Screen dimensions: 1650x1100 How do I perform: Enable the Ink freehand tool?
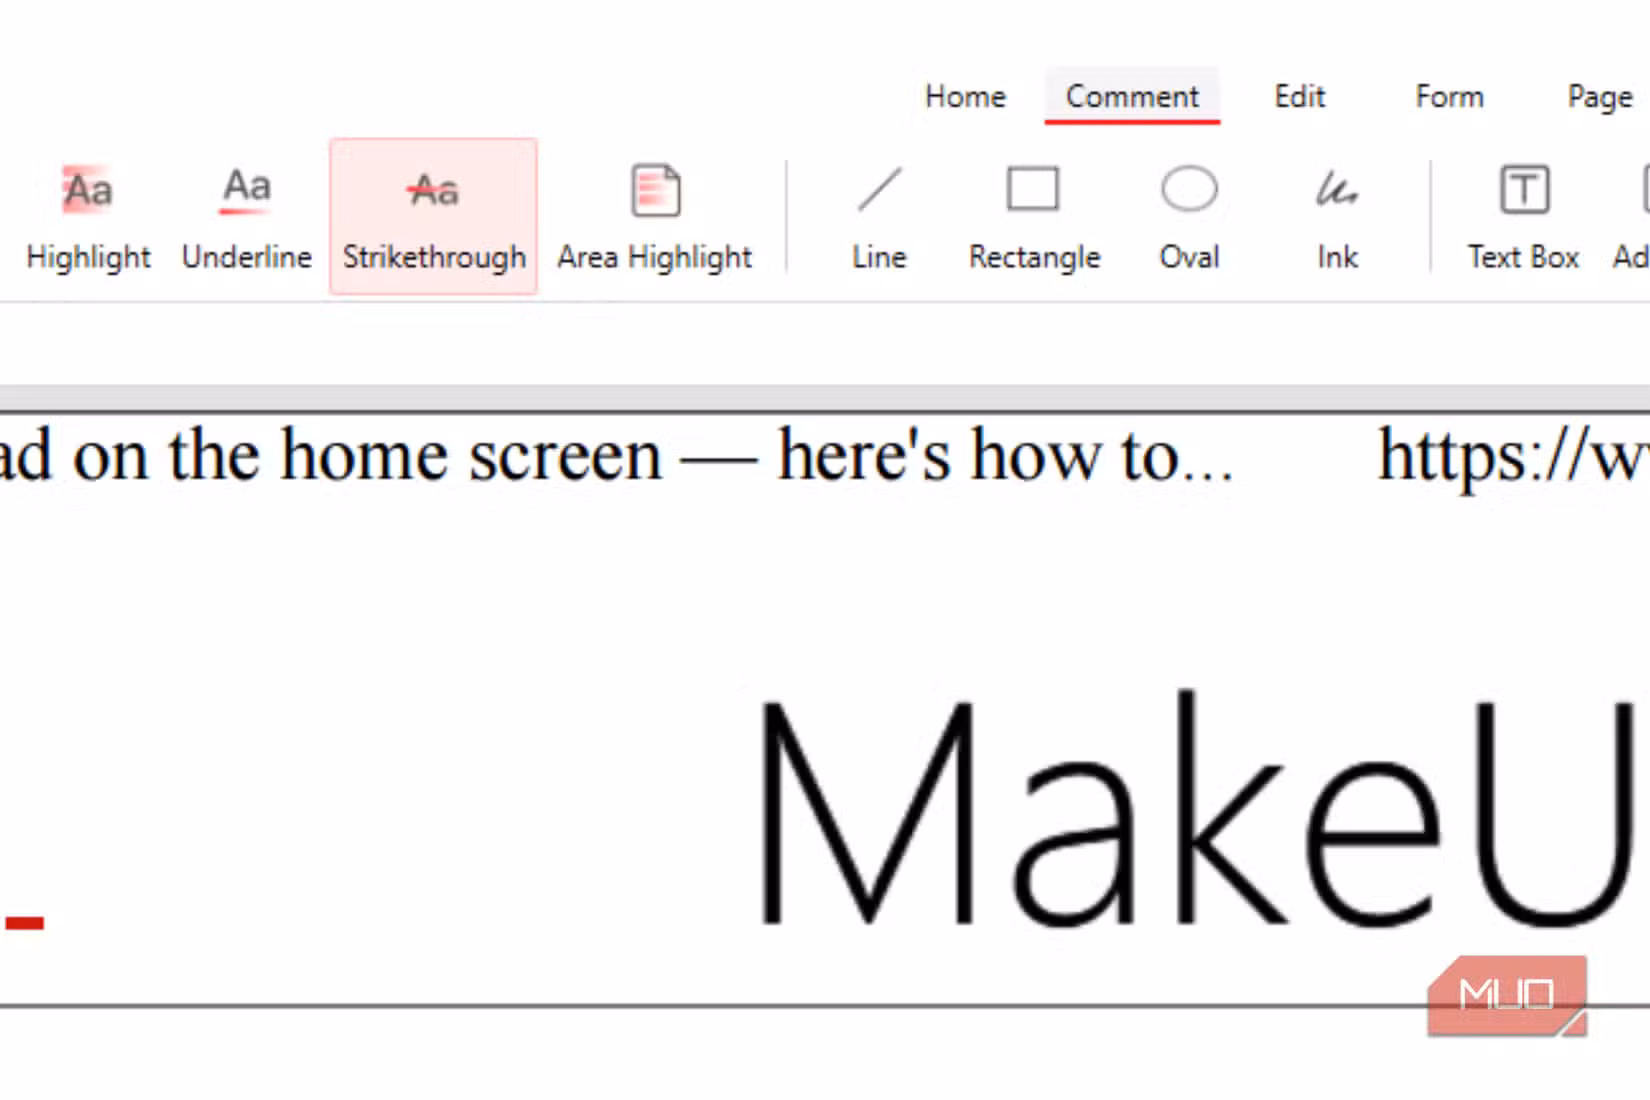(x=1337, y=217)
